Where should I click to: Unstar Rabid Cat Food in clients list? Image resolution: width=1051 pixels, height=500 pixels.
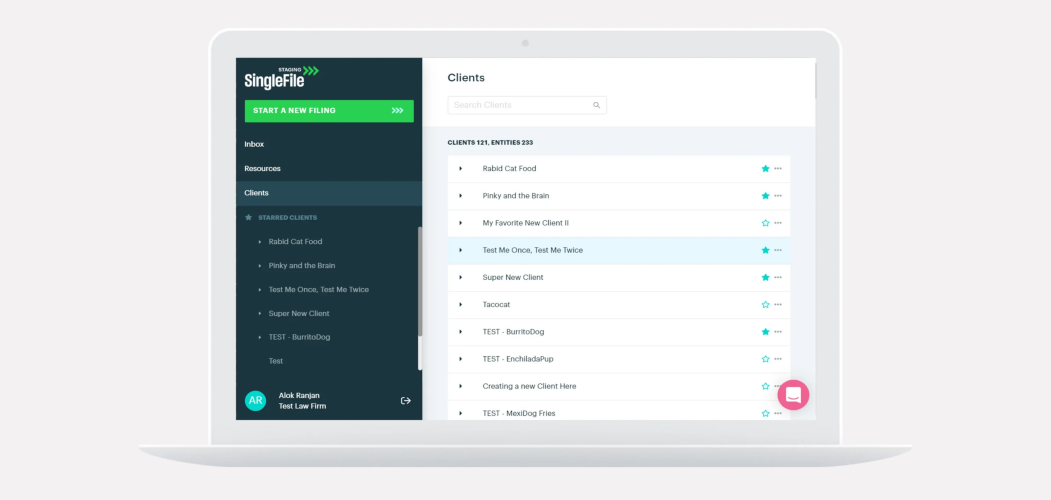coord(765,168)
